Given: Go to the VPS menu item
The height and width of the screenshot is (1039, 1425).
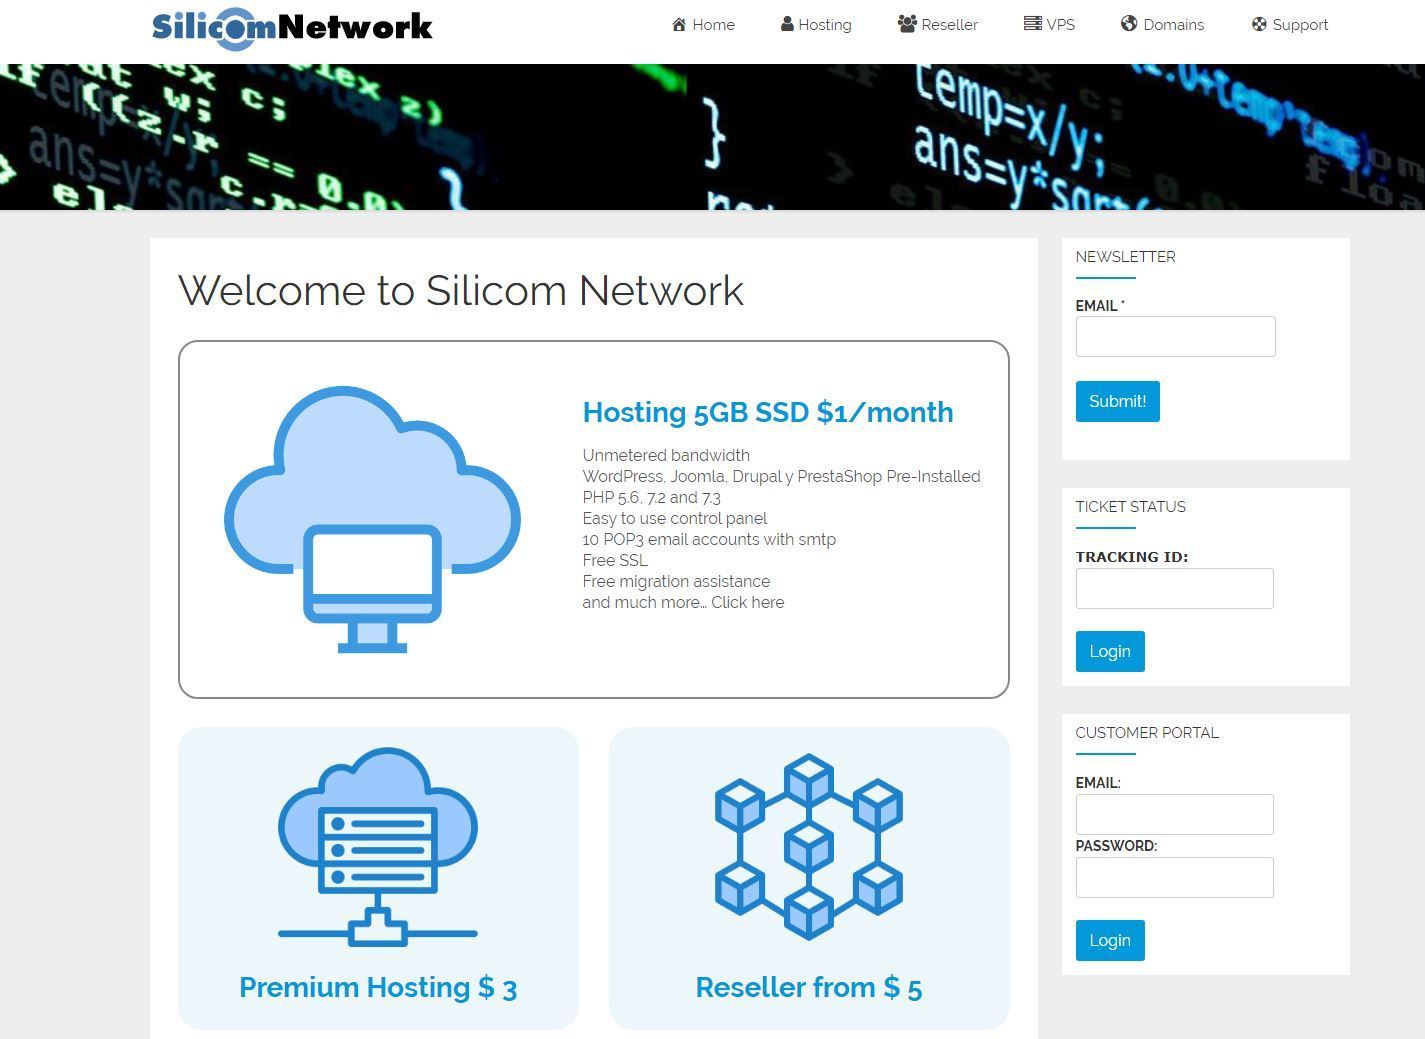Looking at the screenshot, I should tap(1050, 25).
